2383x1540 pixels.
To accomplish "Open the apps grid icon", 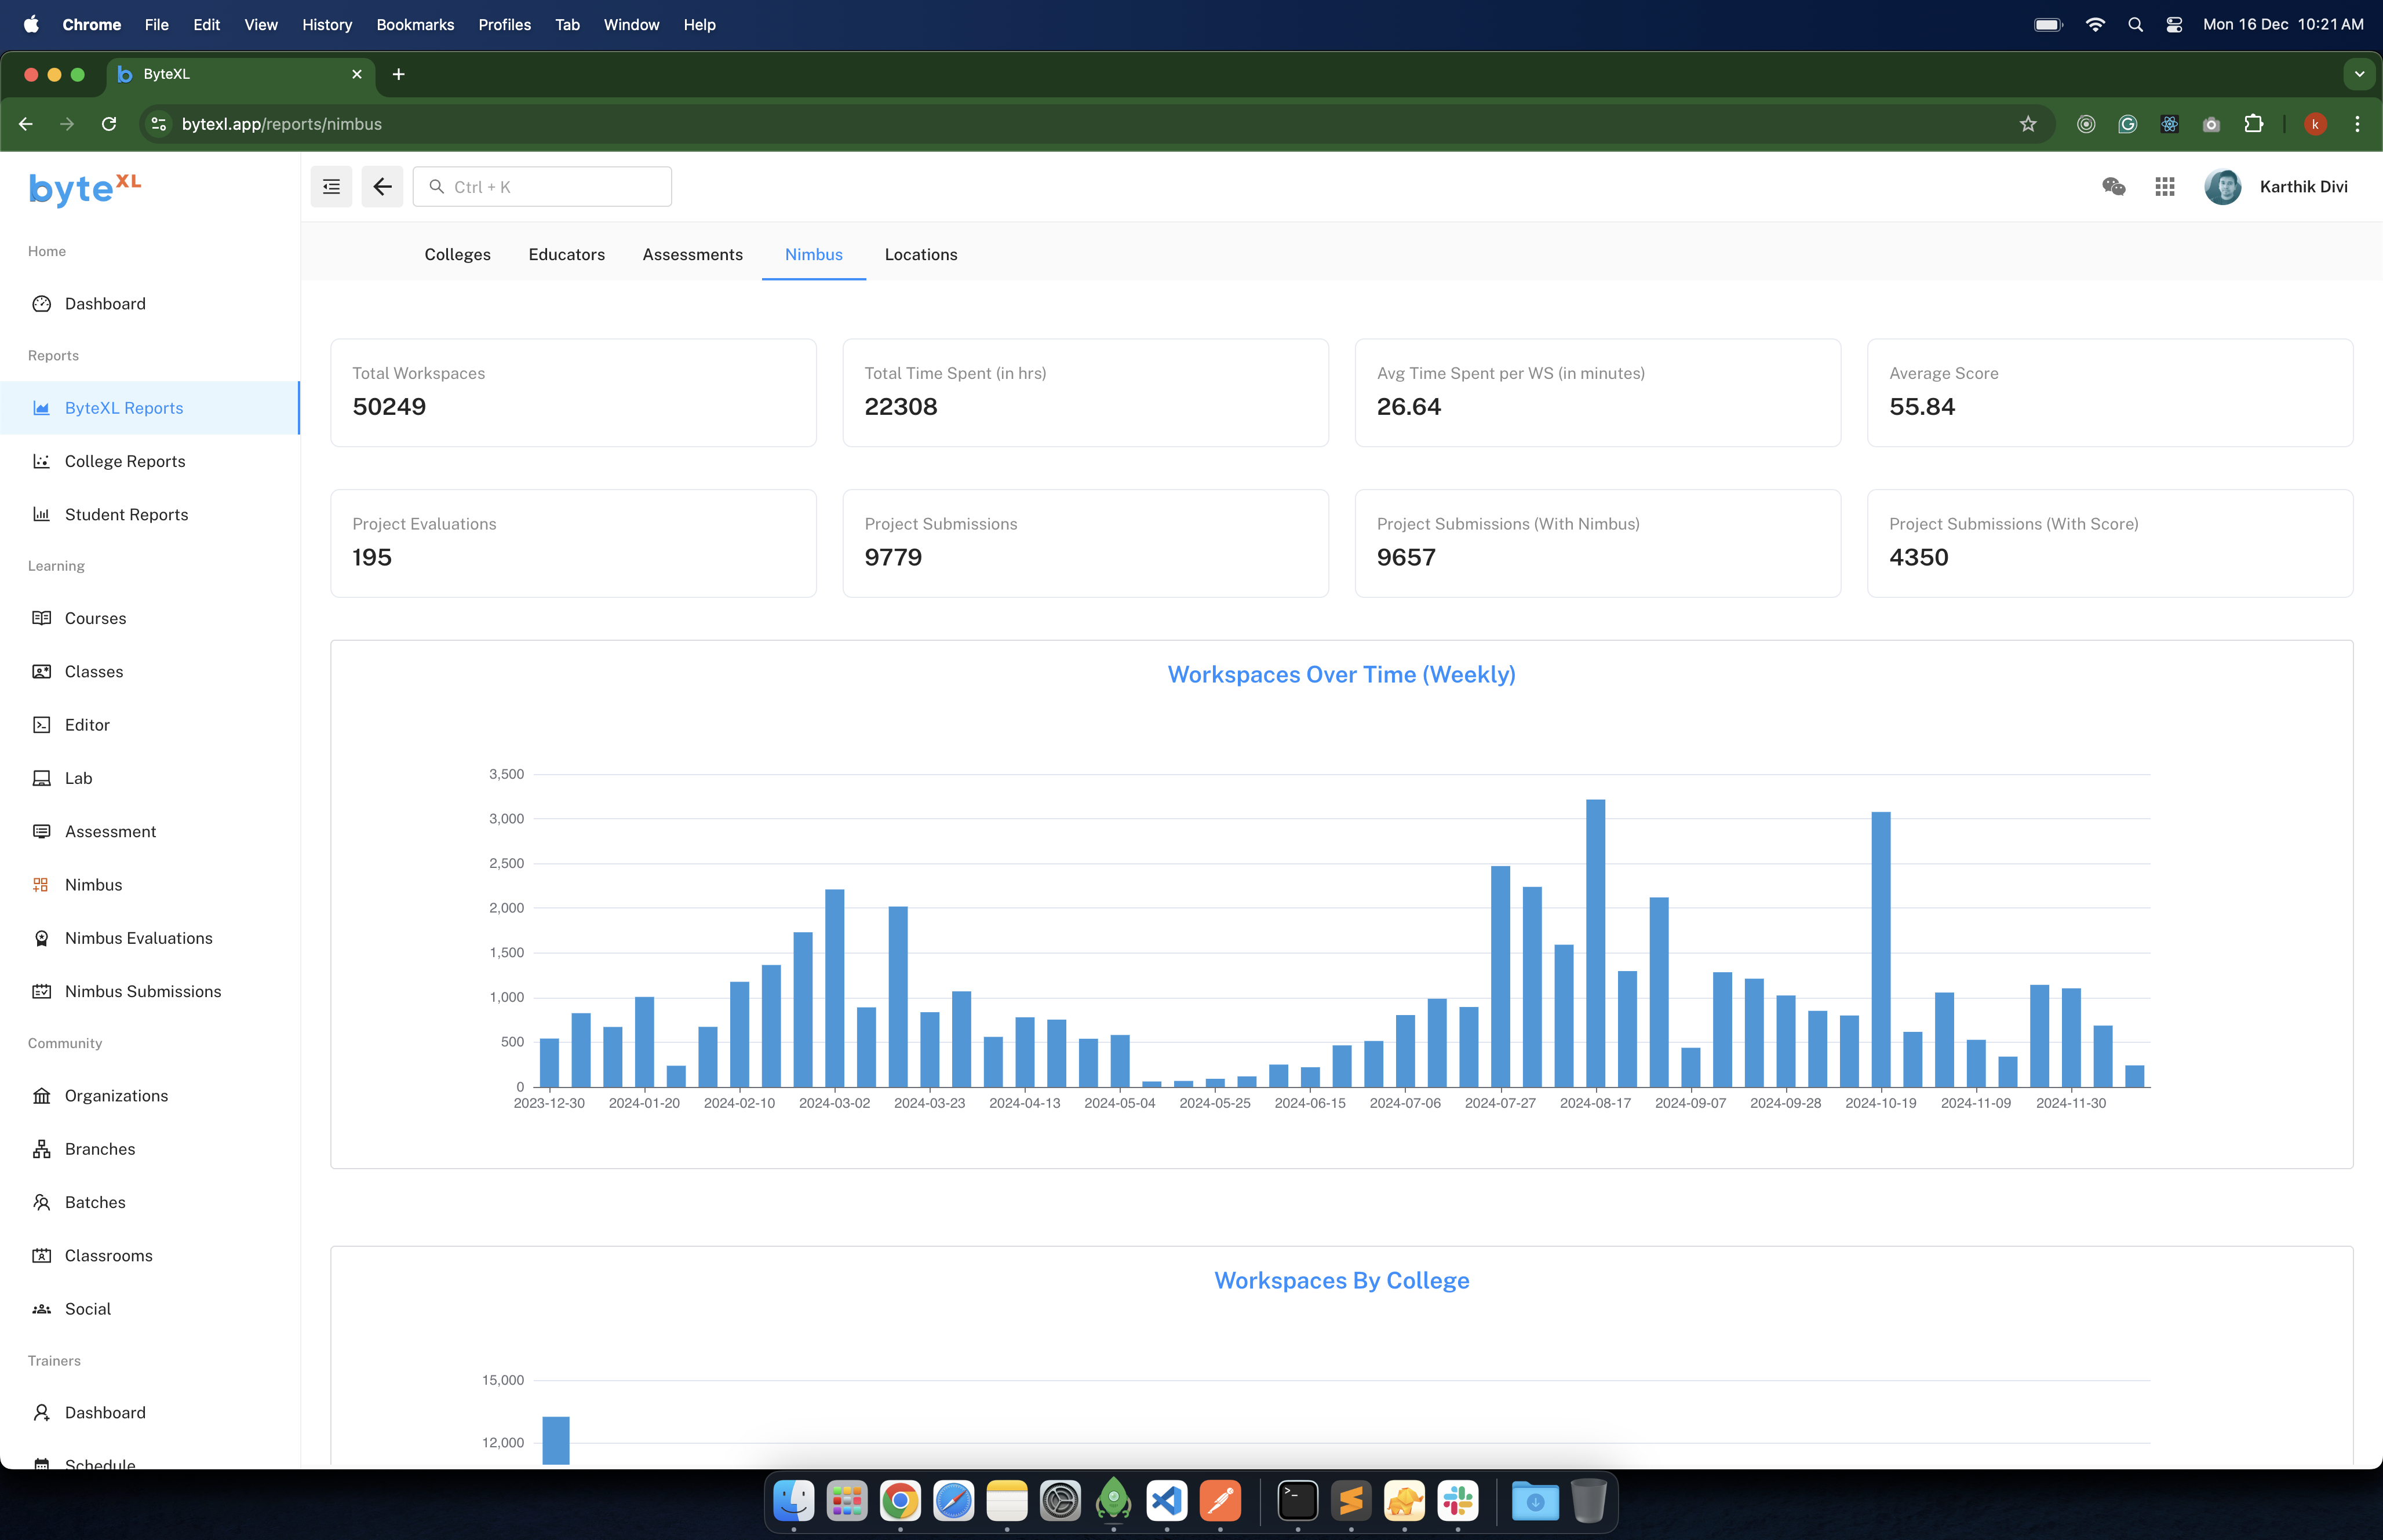I will click(2165, 187).
